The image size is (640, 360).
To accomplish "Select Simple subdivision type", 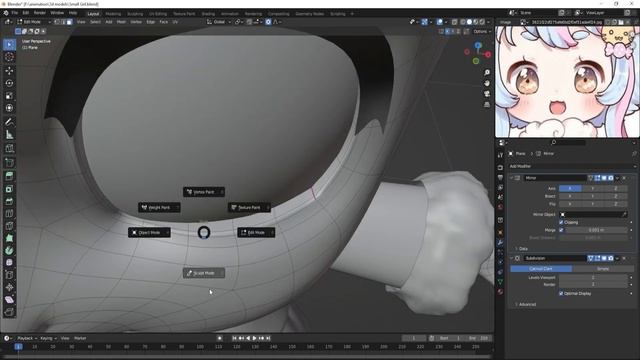I will click(x=603, y=269).
